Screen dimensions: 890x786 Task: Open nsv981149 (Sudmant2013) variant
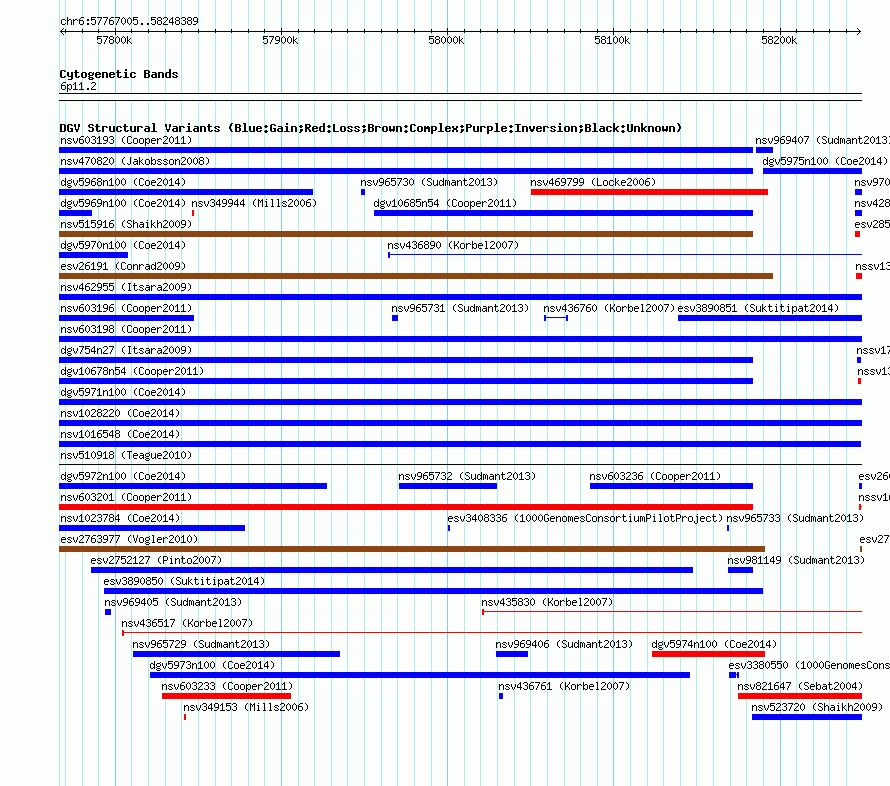coord(740,570)
